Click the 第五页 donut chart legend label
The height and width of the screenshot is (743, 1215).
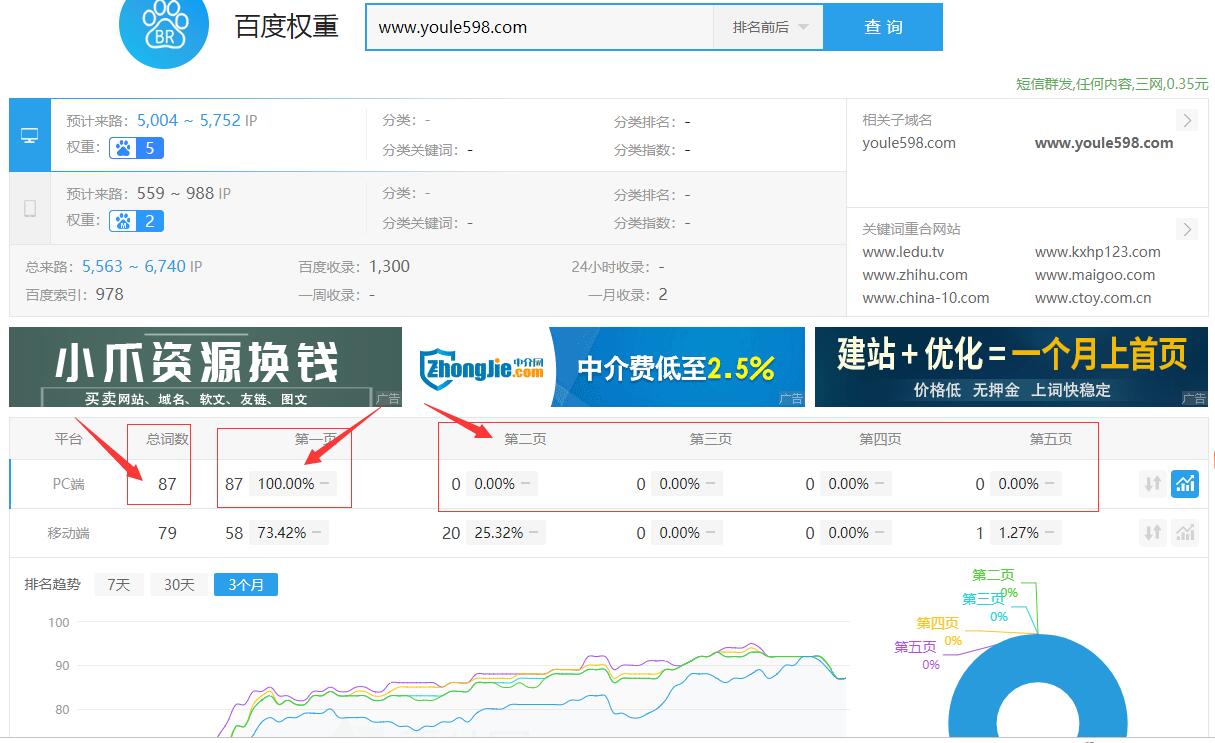[x=915, y=647]
